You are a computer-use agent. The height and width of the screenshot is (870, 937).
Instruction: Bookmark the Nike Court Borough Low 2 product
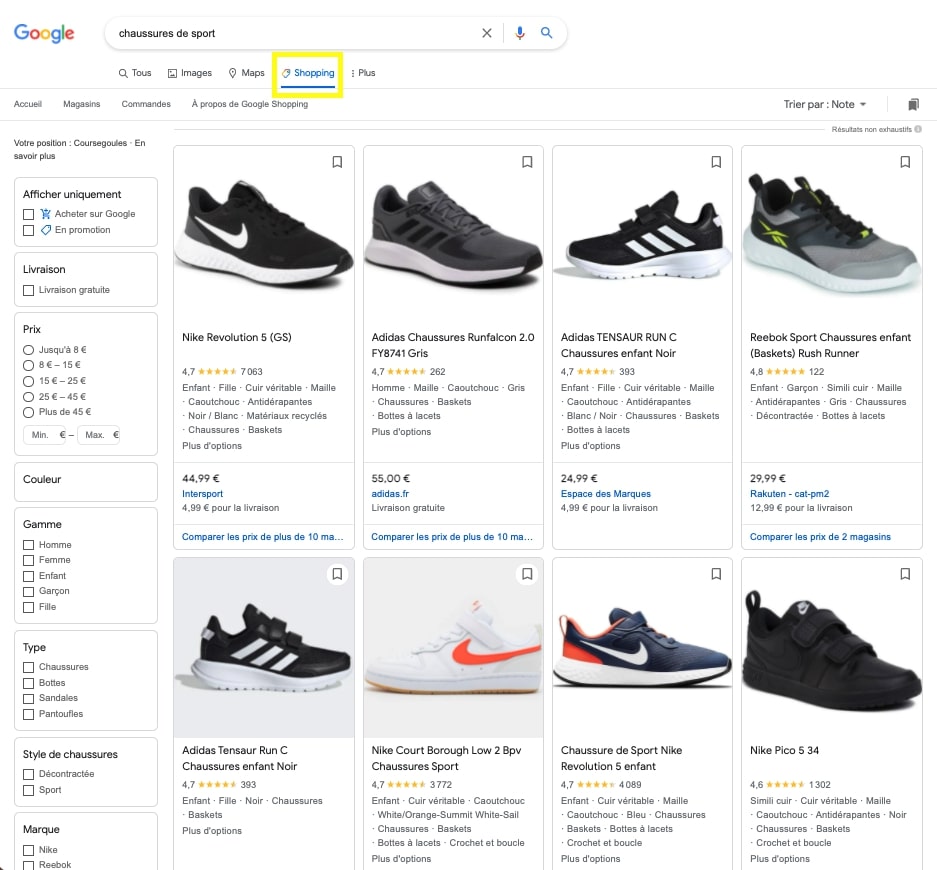(527, 574)
